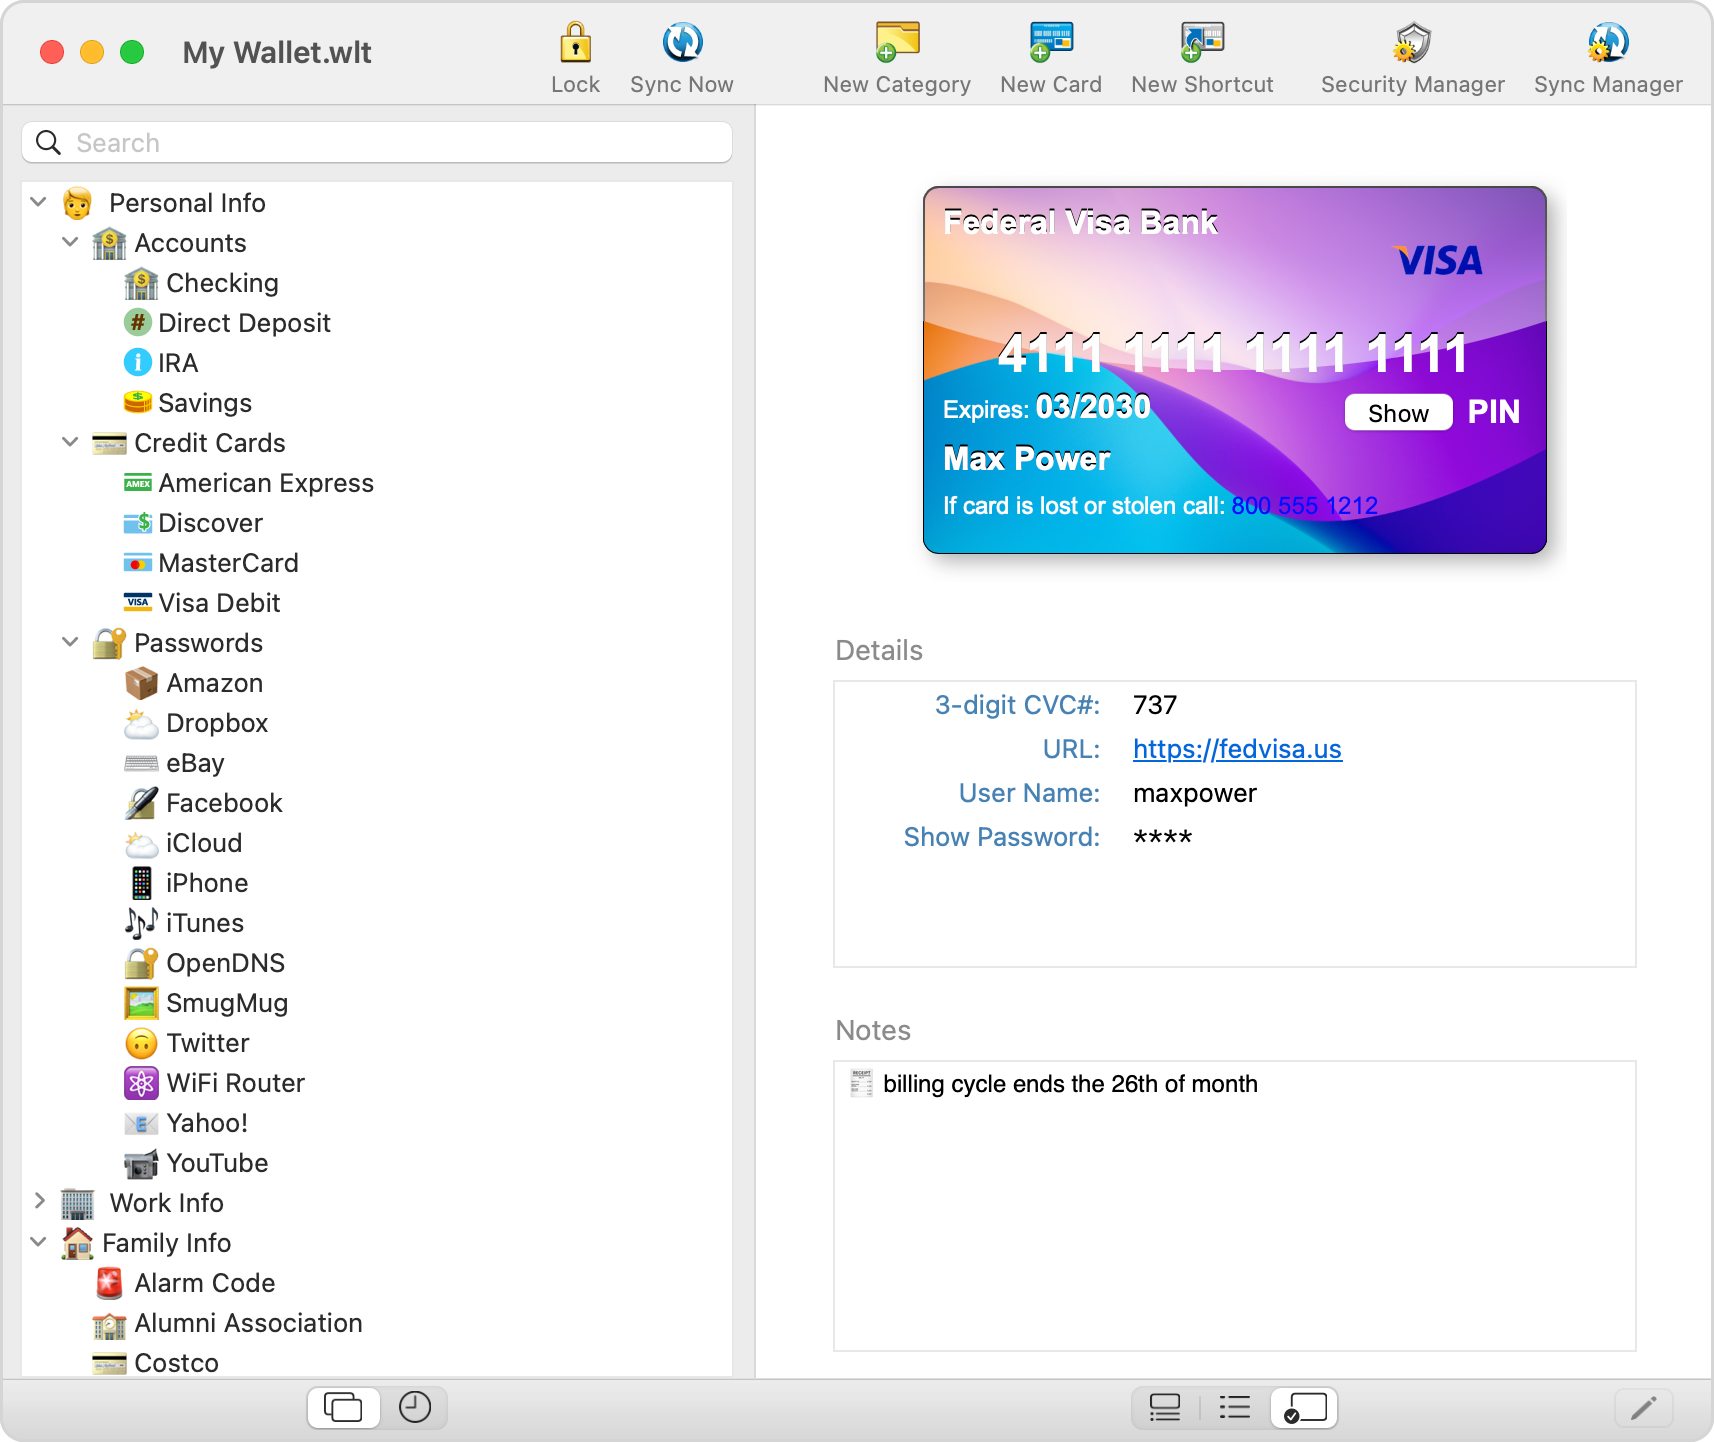
Task: Select the Dropbox cloud icon
Action: click(x=141, y=723)
